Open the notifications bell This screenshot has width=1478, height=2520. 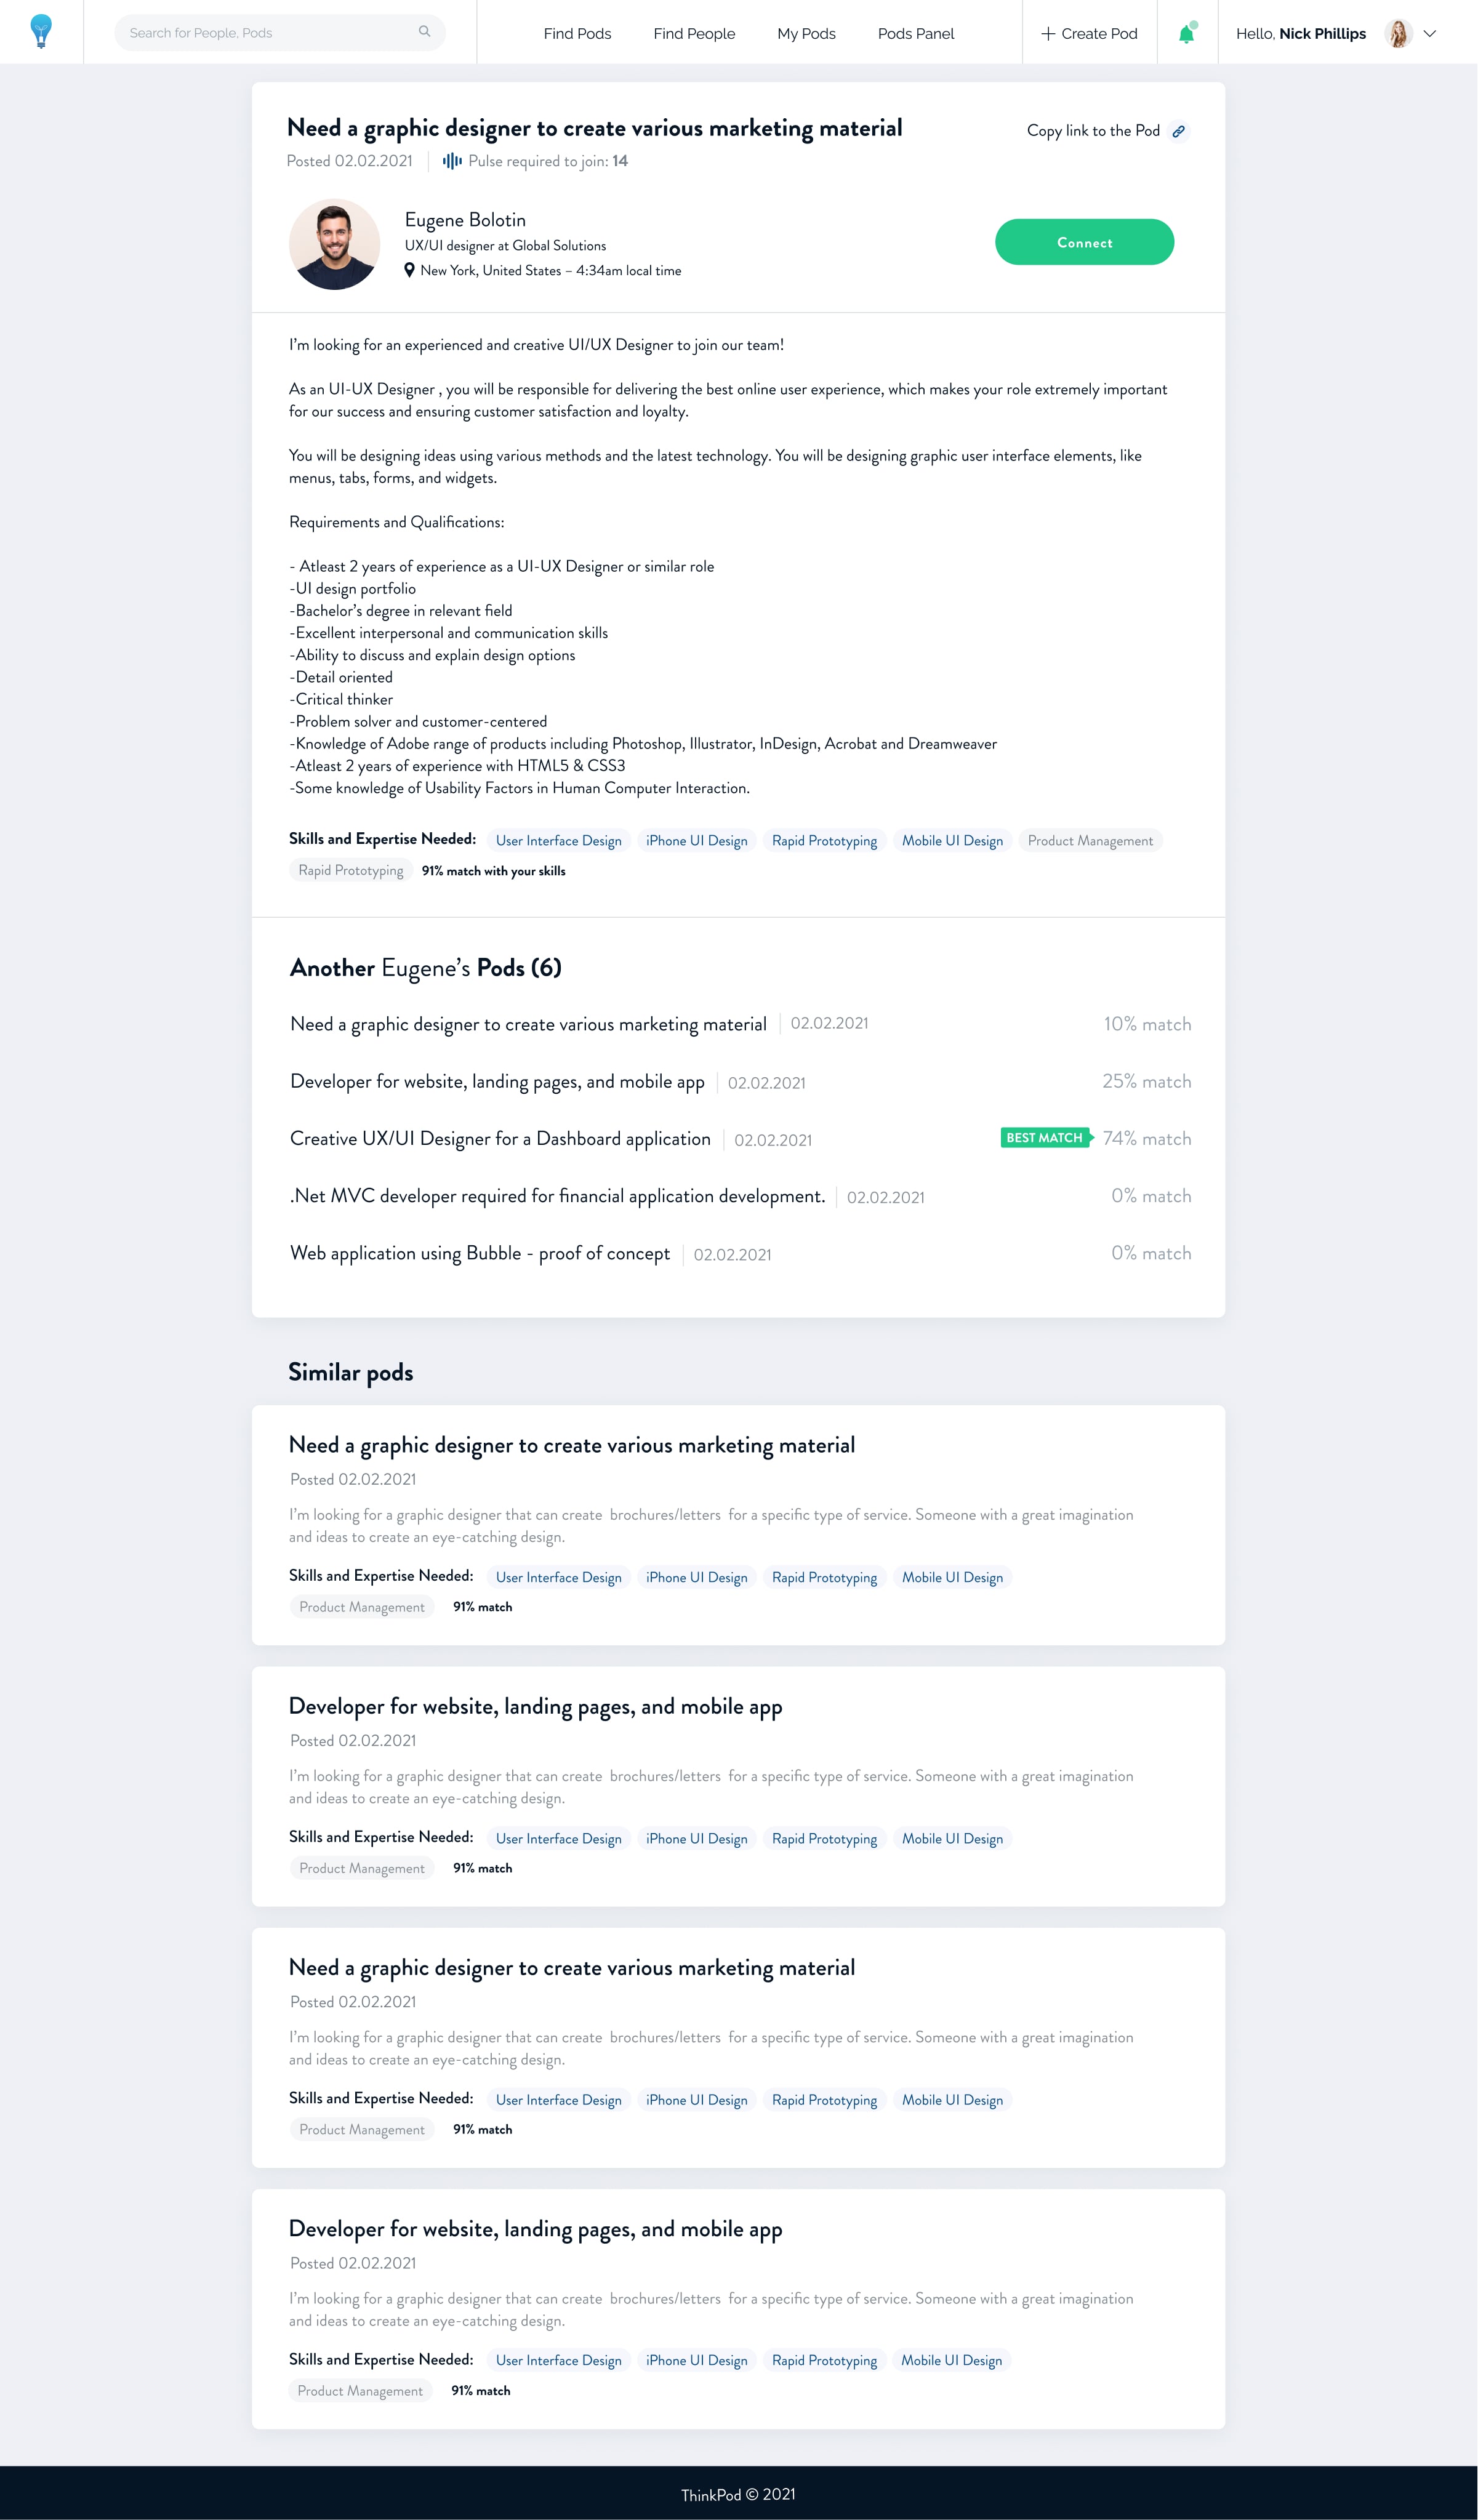(1187, 33)
